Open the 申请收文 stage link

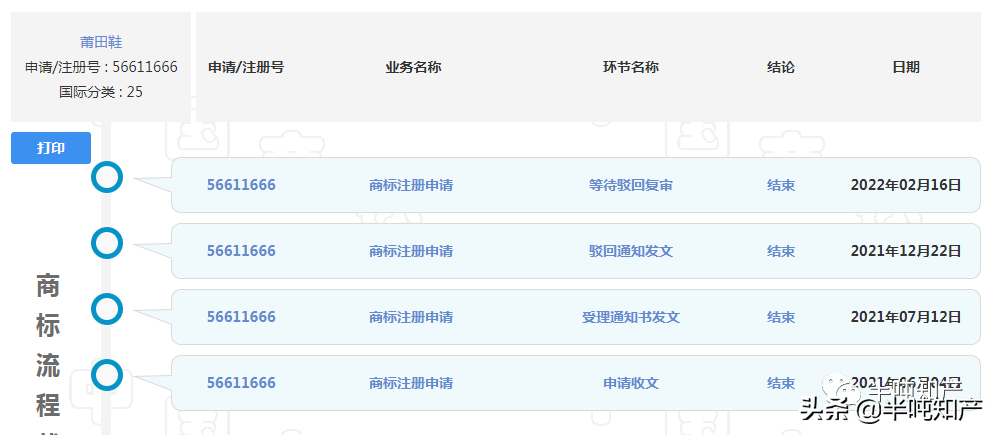click(631, 384)
